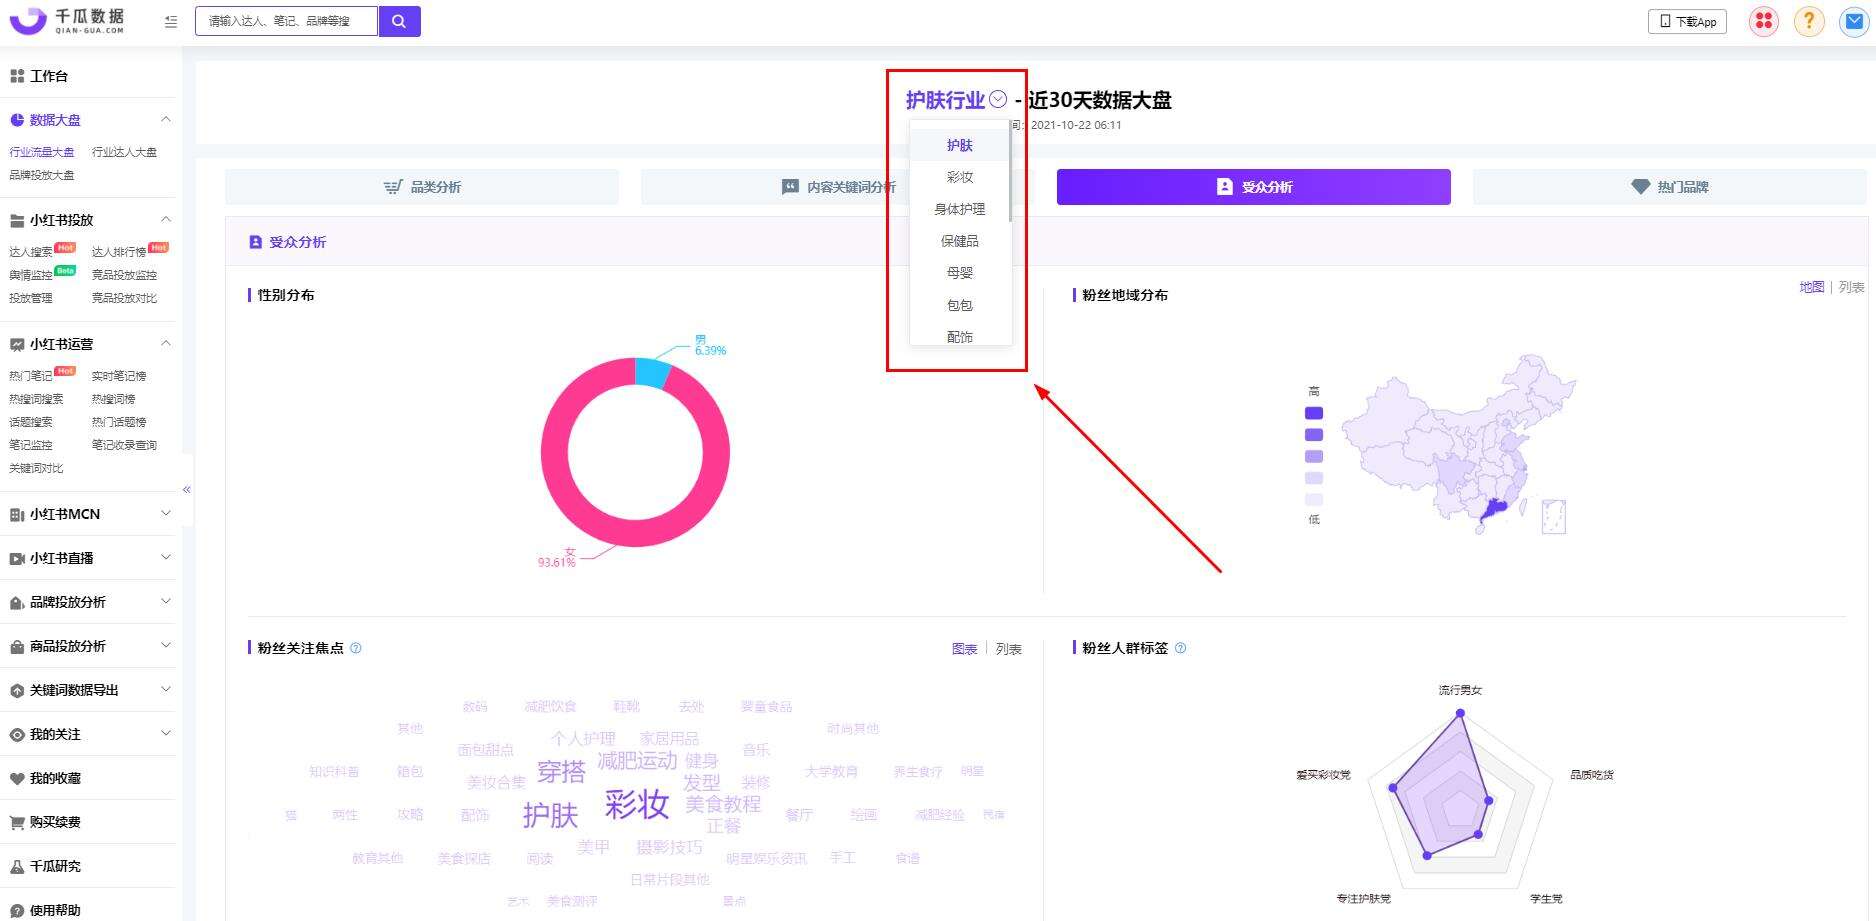Open the 热门品牌 tab
Viewport: 1876px width, 921px height.
coord(1669,187)
